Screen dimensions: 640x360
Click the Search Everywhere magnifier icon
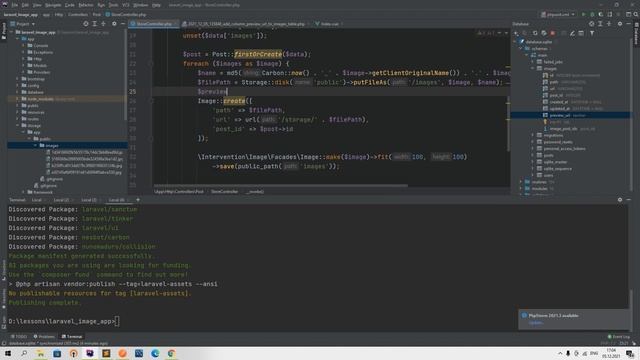click(636, 14)
